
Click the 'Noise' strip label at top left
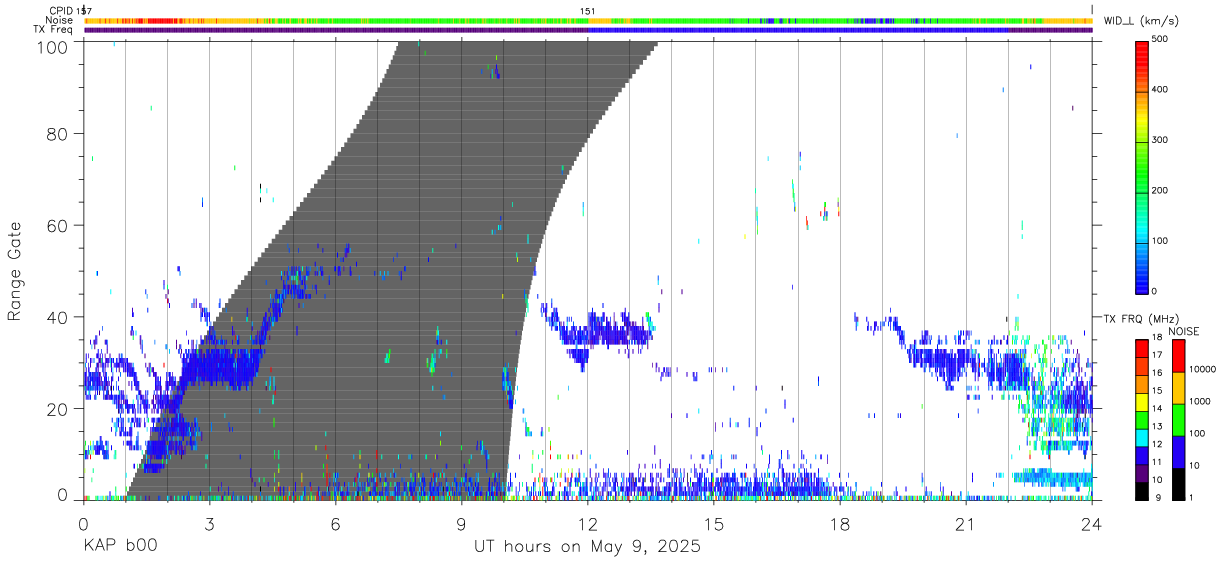click(59, 20)
